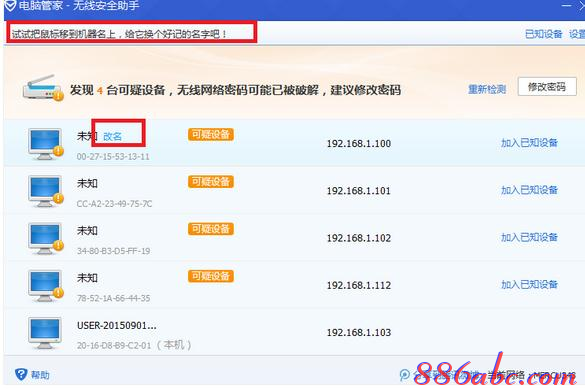Click 可疑设备 badge for 192.168.1.102
The image size is (585, 389).
pos(211,229)
